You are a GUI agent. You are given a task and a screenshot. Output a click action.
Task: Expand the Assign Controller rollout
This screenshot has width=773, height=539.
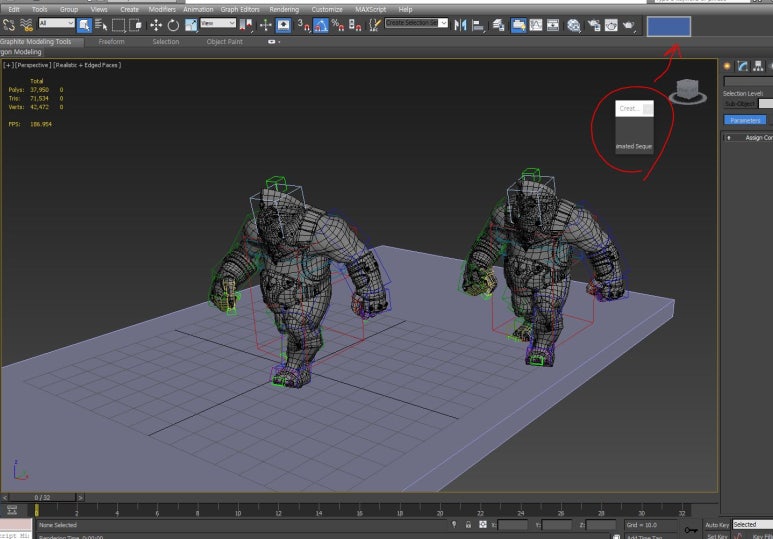[748, 138]
